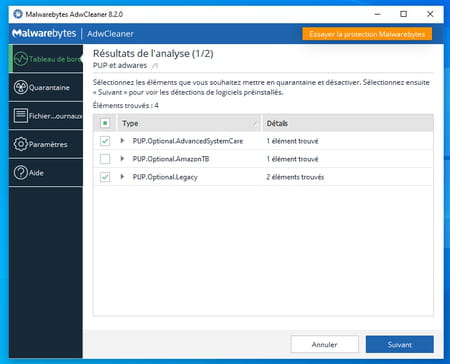Click Essayer la protection Malwarebytes button
Image resolution: width=450 pixels, height=364 pixels.
point(367,34)
